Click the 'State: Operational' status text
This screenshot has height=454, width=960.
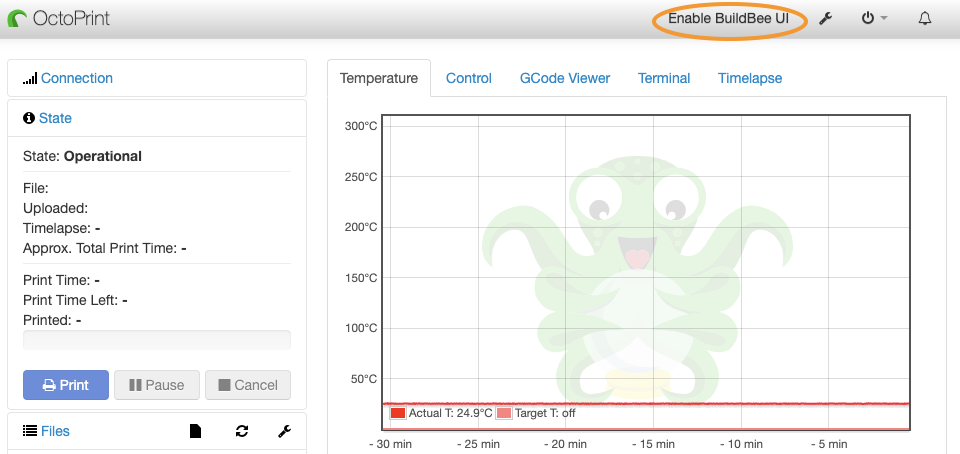click(x=82, y=156)
